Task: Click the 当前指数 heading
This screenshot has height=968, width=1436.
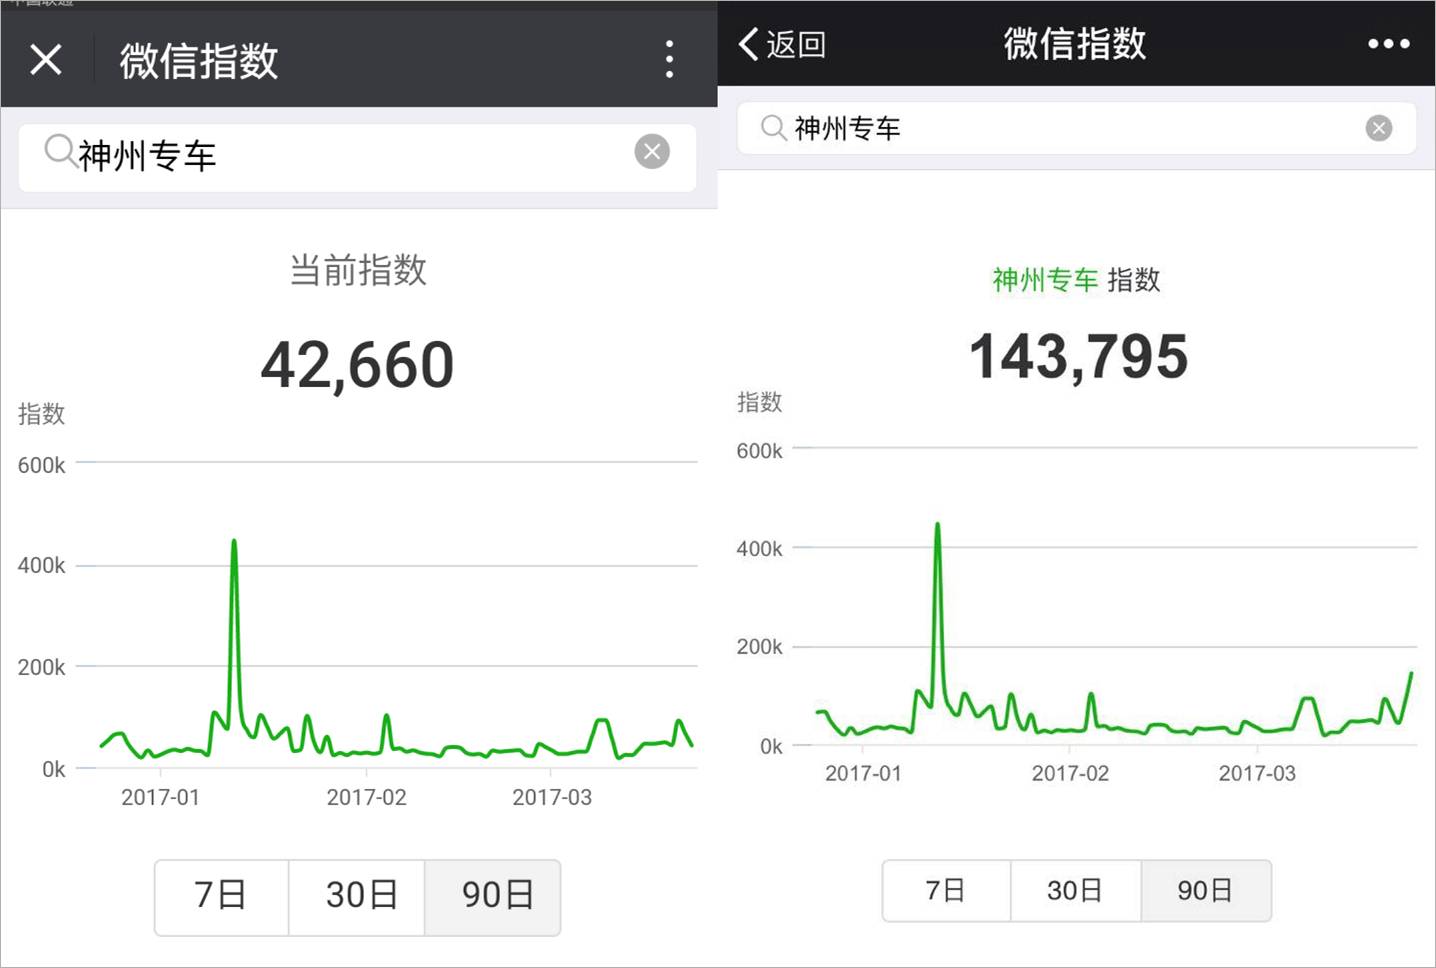Action: point(358,270)
